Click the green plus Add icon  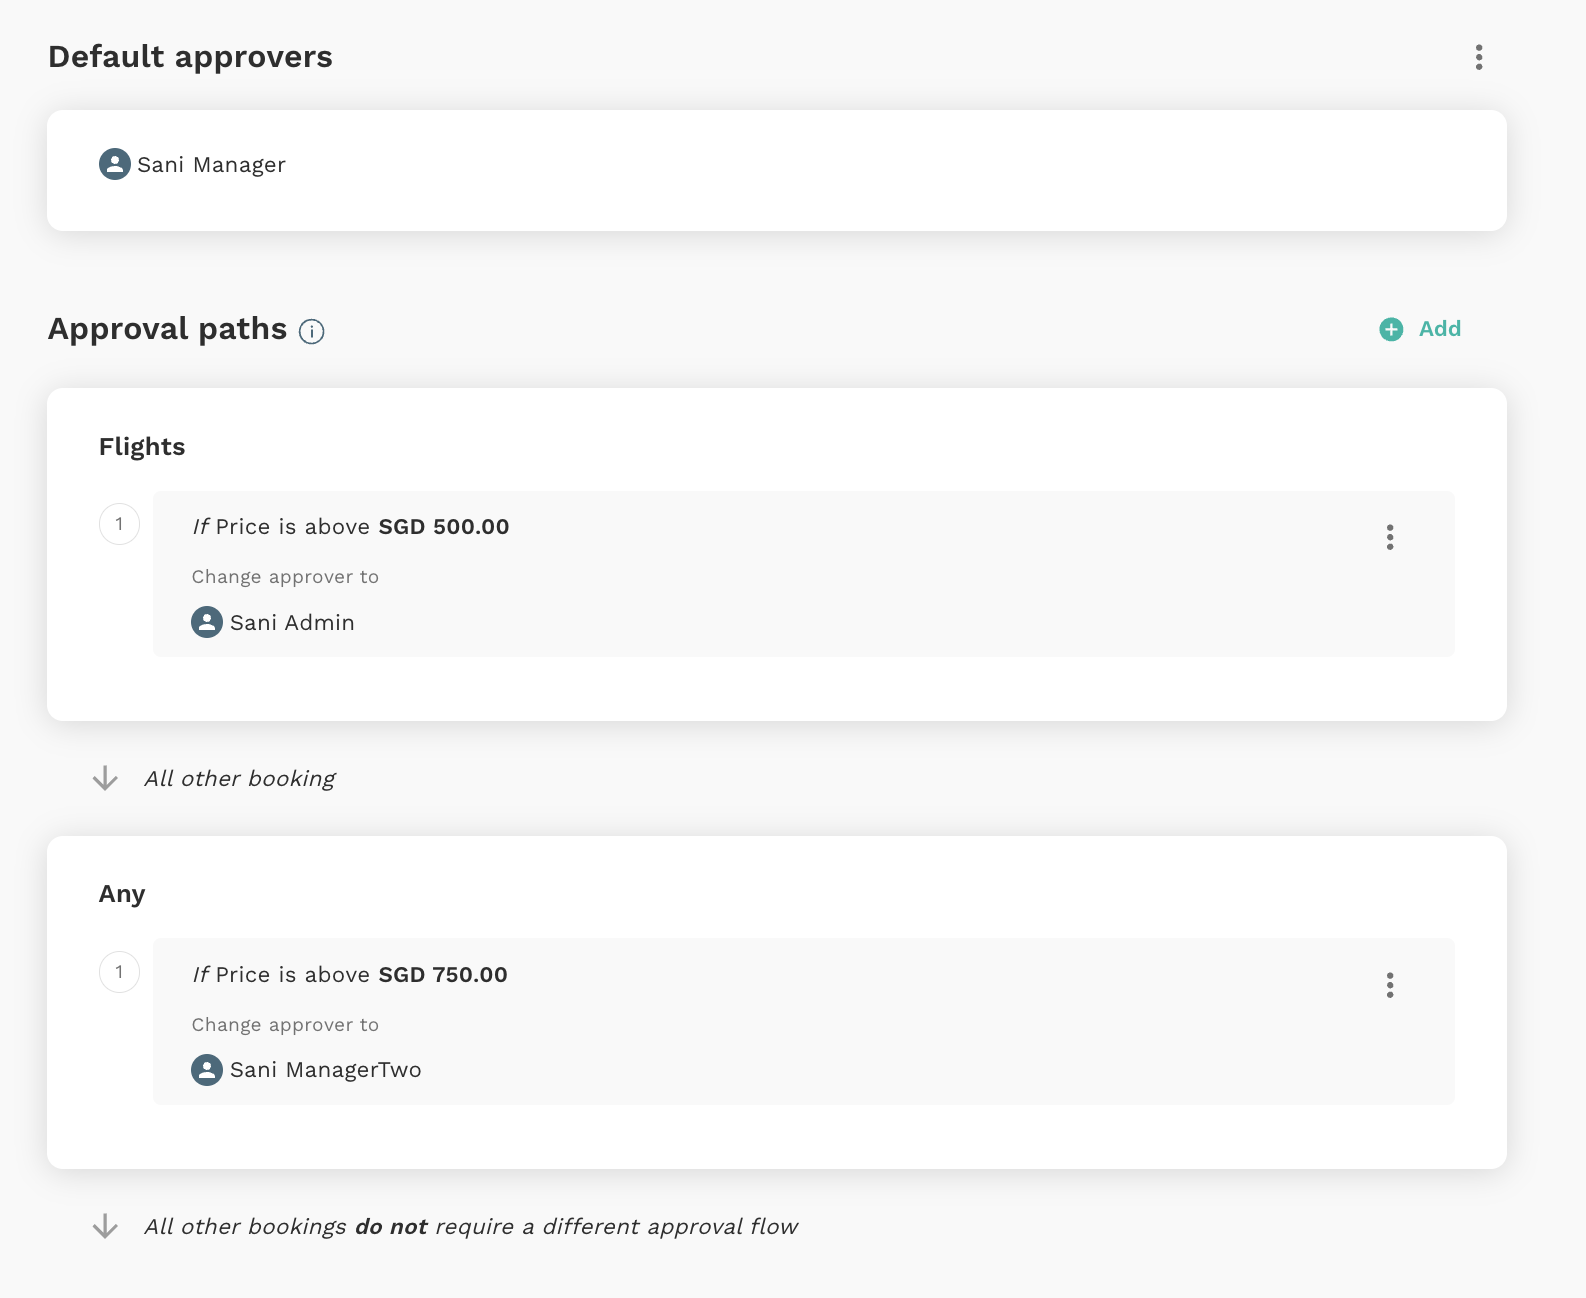point(1391,329)
